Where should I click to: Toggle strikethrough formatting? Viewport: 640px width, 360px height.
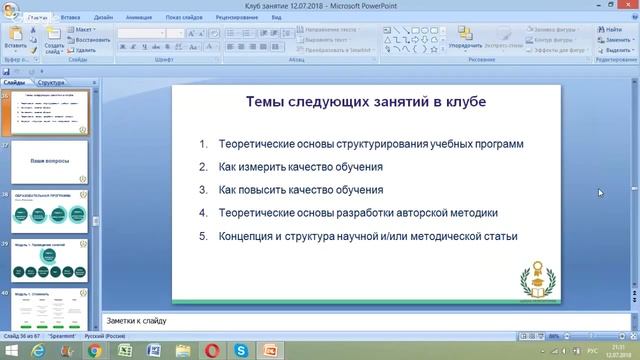coord(156,47)
